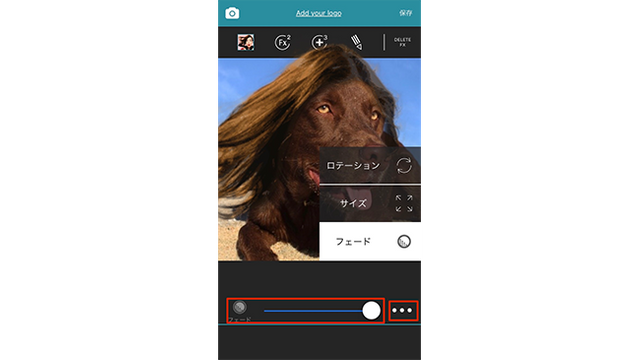Click the fade slider track
The image size is (640, 360).
318,311
